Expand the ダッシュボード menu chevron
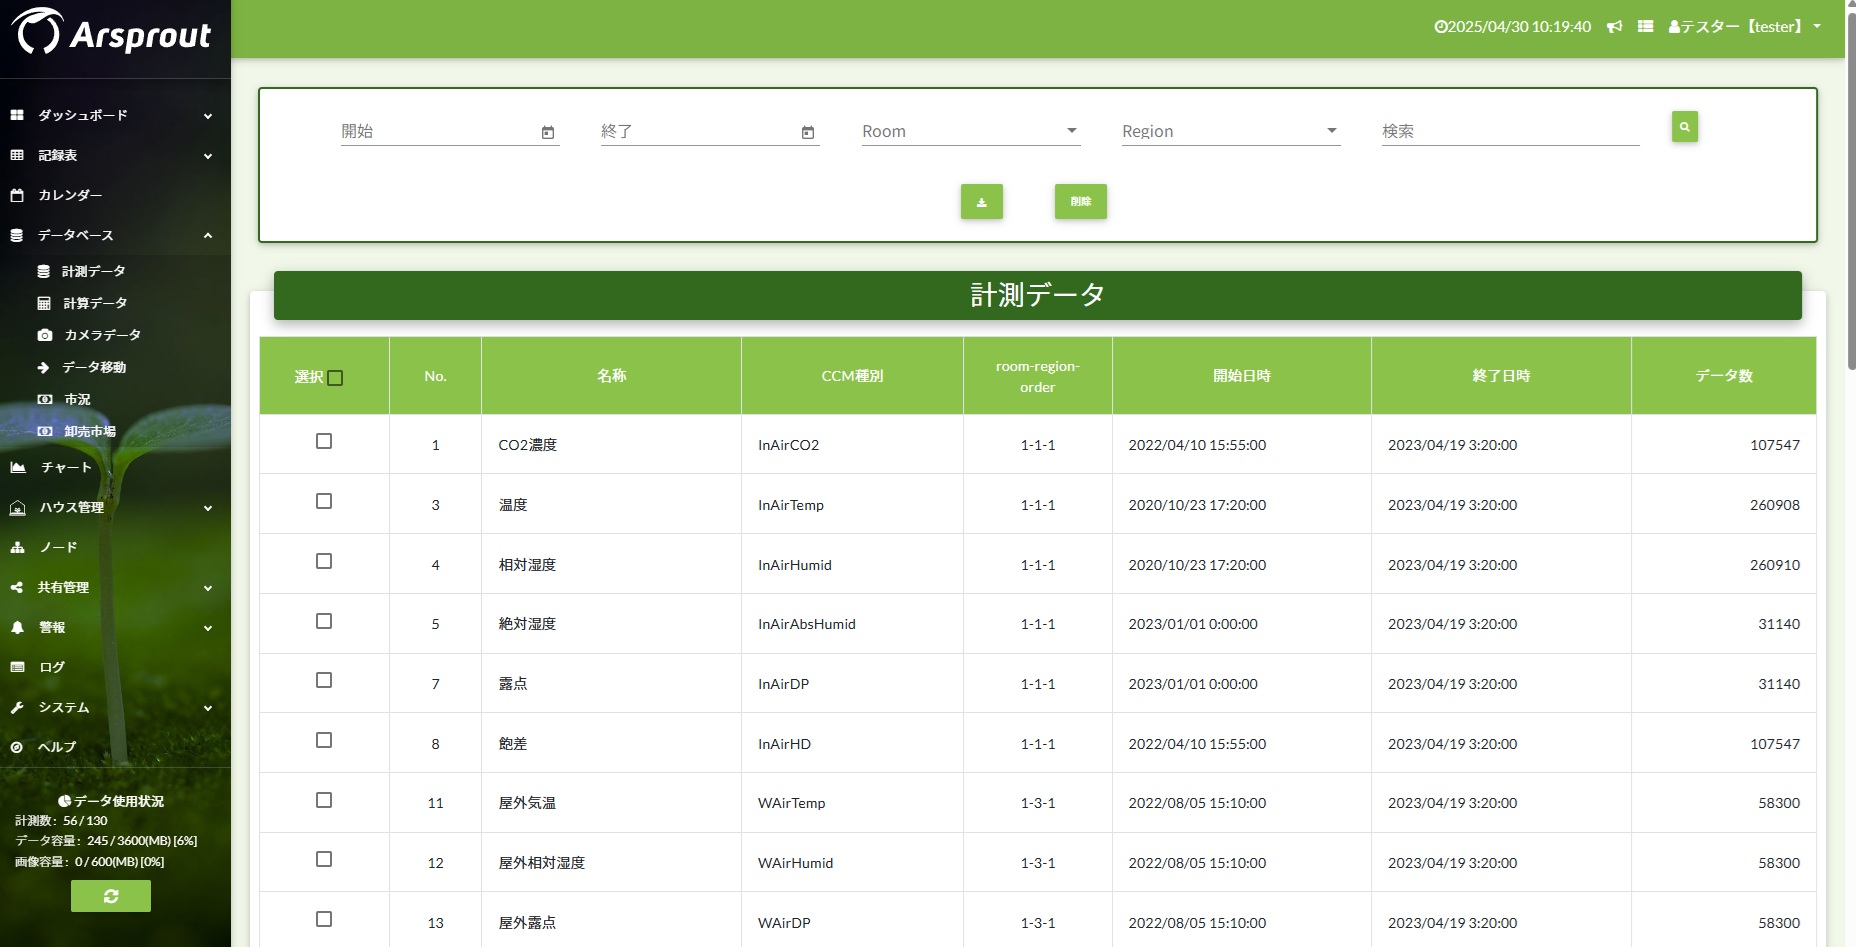 208,116
